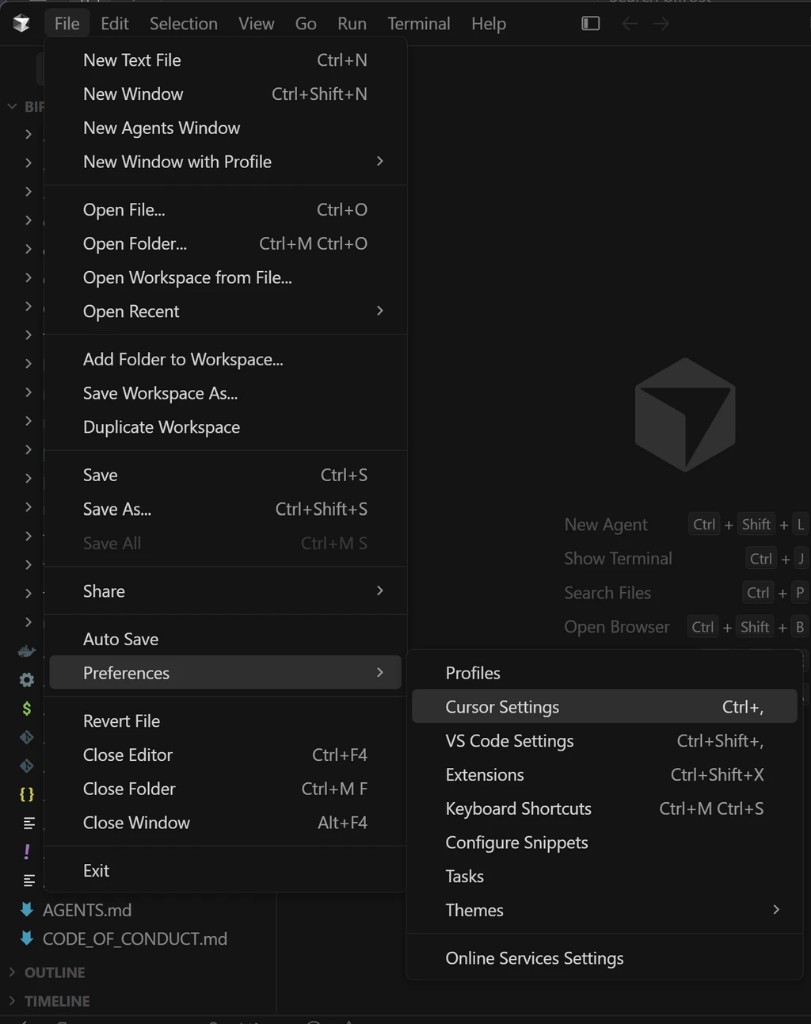Click the AGENTS.md markdown icon
The height and width of the screenshot is (1024, 811).
click(27, 909)
